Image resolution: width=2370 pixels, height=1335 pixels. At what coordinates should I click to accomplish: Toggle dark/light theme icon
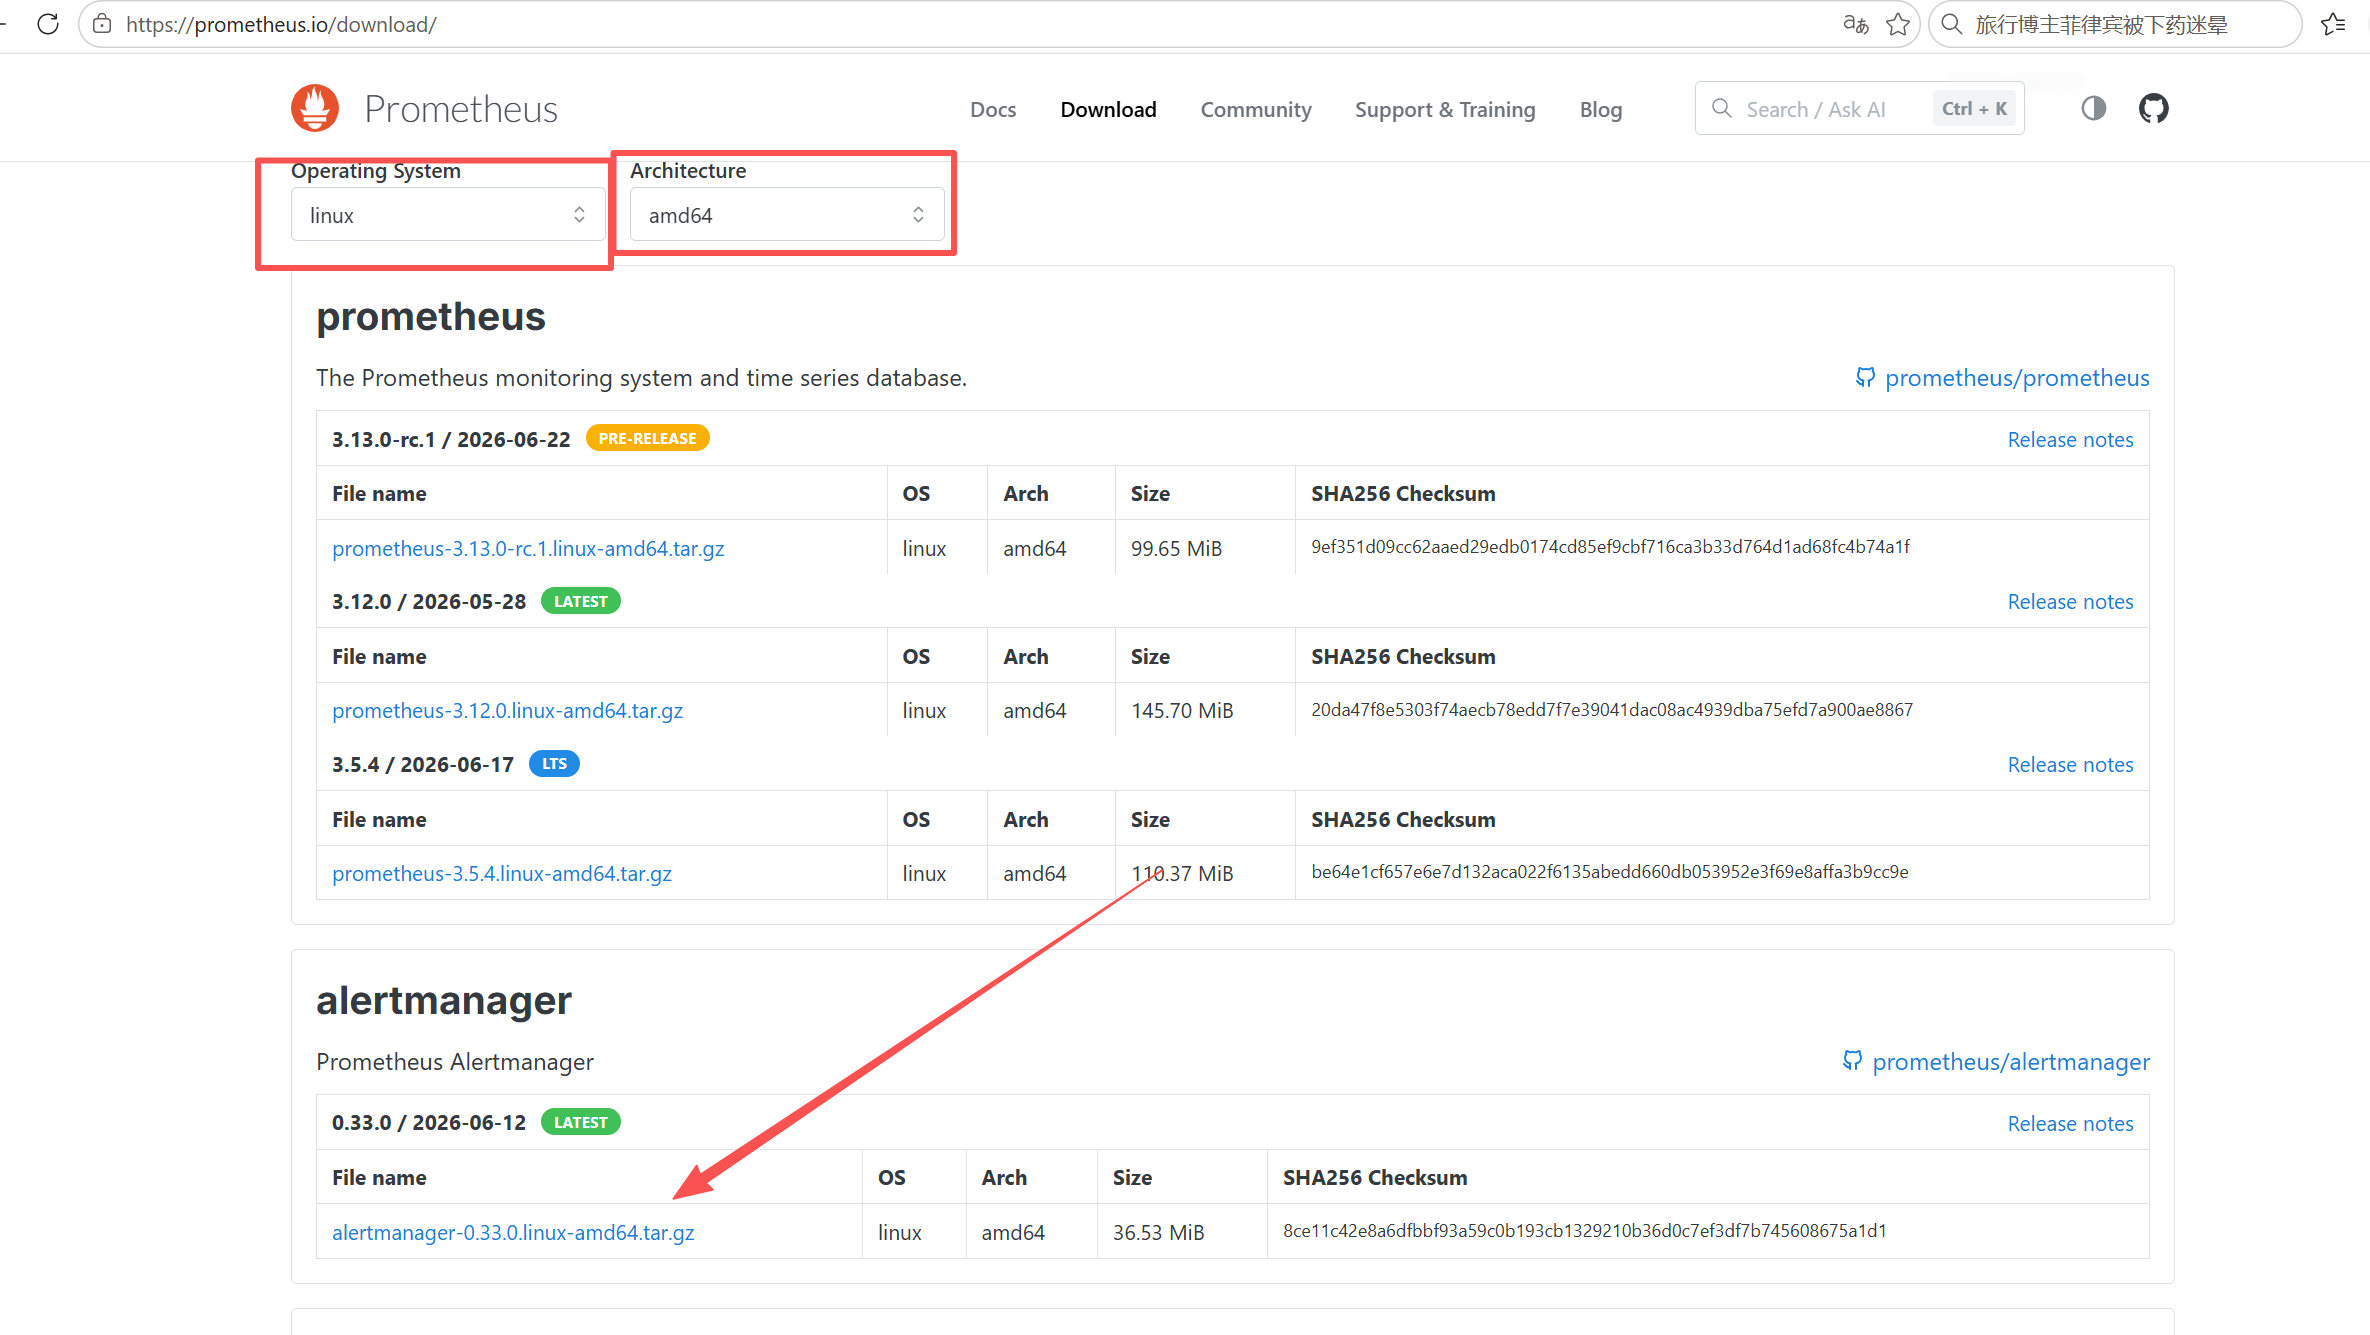click(x=2093, y=108)
